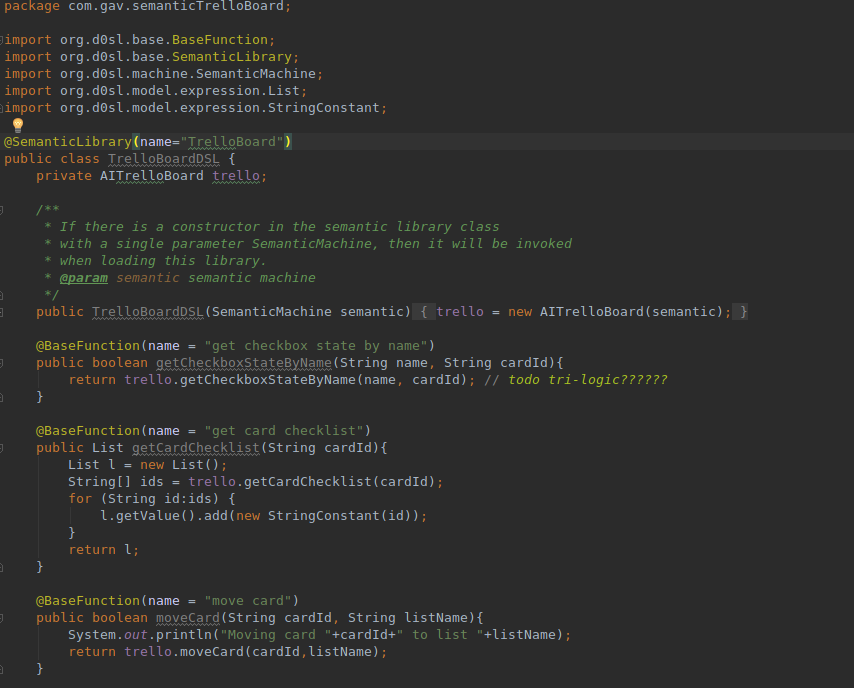This screenshot has width=854, height=688.
Task: Collapse the Javadoc comment fold marker
Action: pyautogui.click(x=2, y=210)
